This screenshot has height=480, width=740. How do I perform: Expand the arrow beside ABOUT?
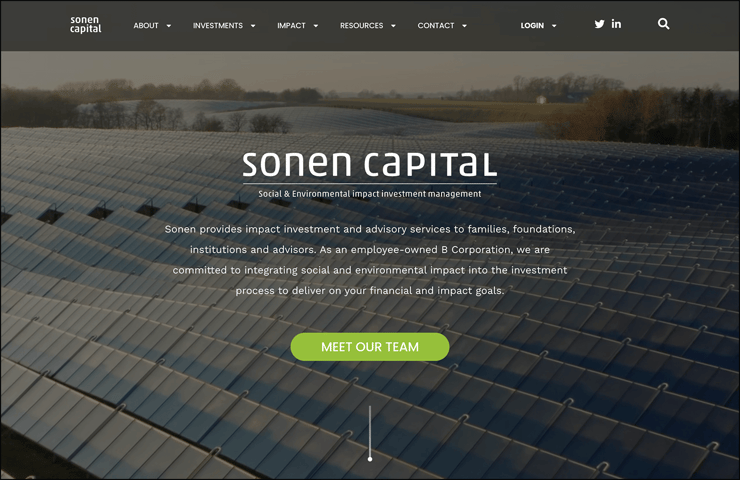click(x=168, y=26)
